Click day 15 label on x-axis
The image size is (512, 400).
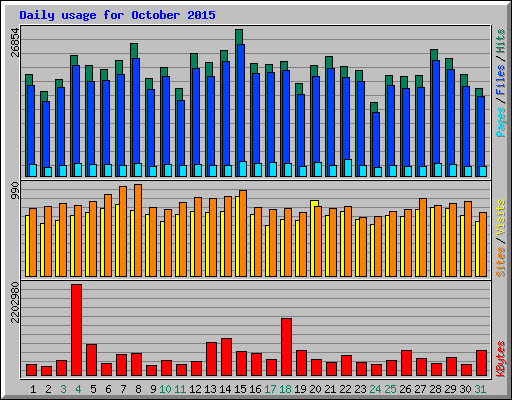point(240,389)
